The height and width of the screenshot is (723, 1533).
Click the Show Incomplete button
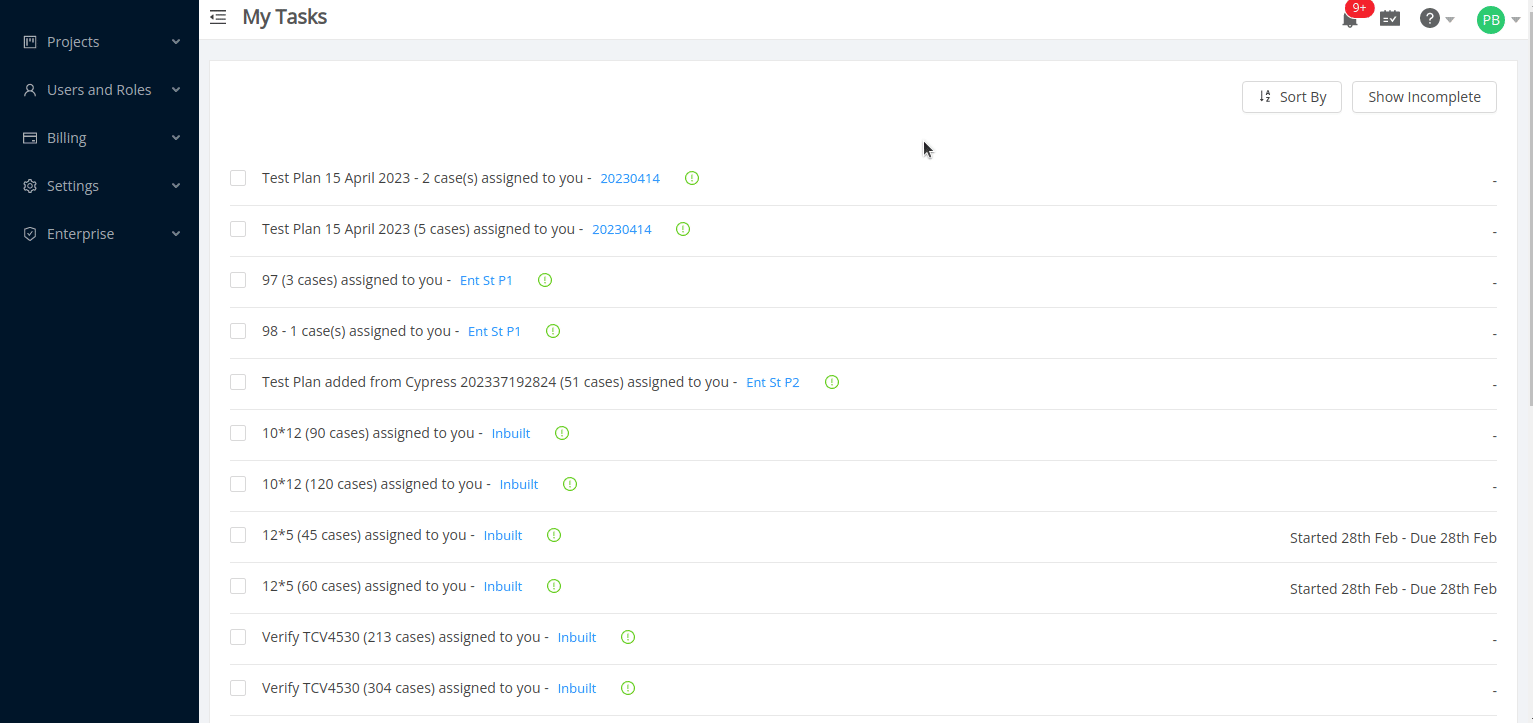click(x=1424, y=97)
